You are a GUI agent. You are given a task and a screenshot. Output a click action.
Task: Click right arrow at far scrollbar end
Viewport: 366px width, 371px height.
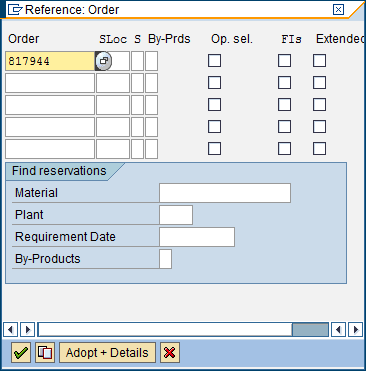(355, 330)
